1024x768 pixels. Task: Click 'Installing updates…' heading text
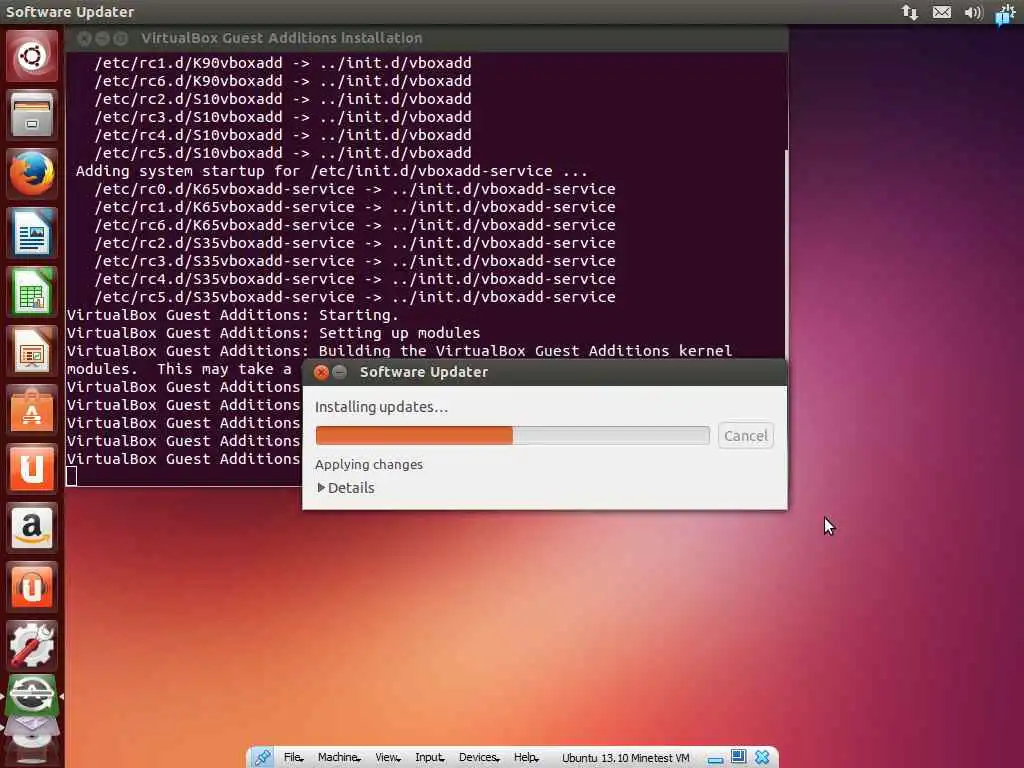tap(381, 407)
